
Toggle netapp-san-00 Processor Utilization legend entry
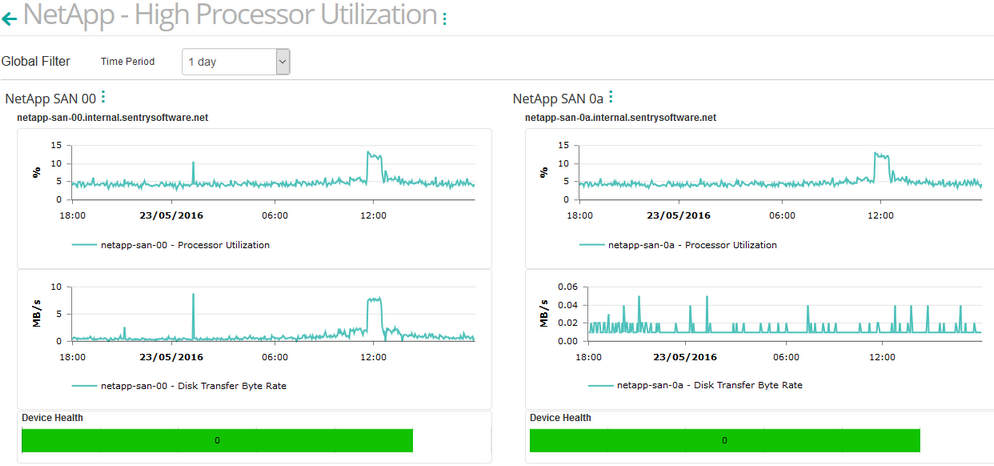click(171, 245)
